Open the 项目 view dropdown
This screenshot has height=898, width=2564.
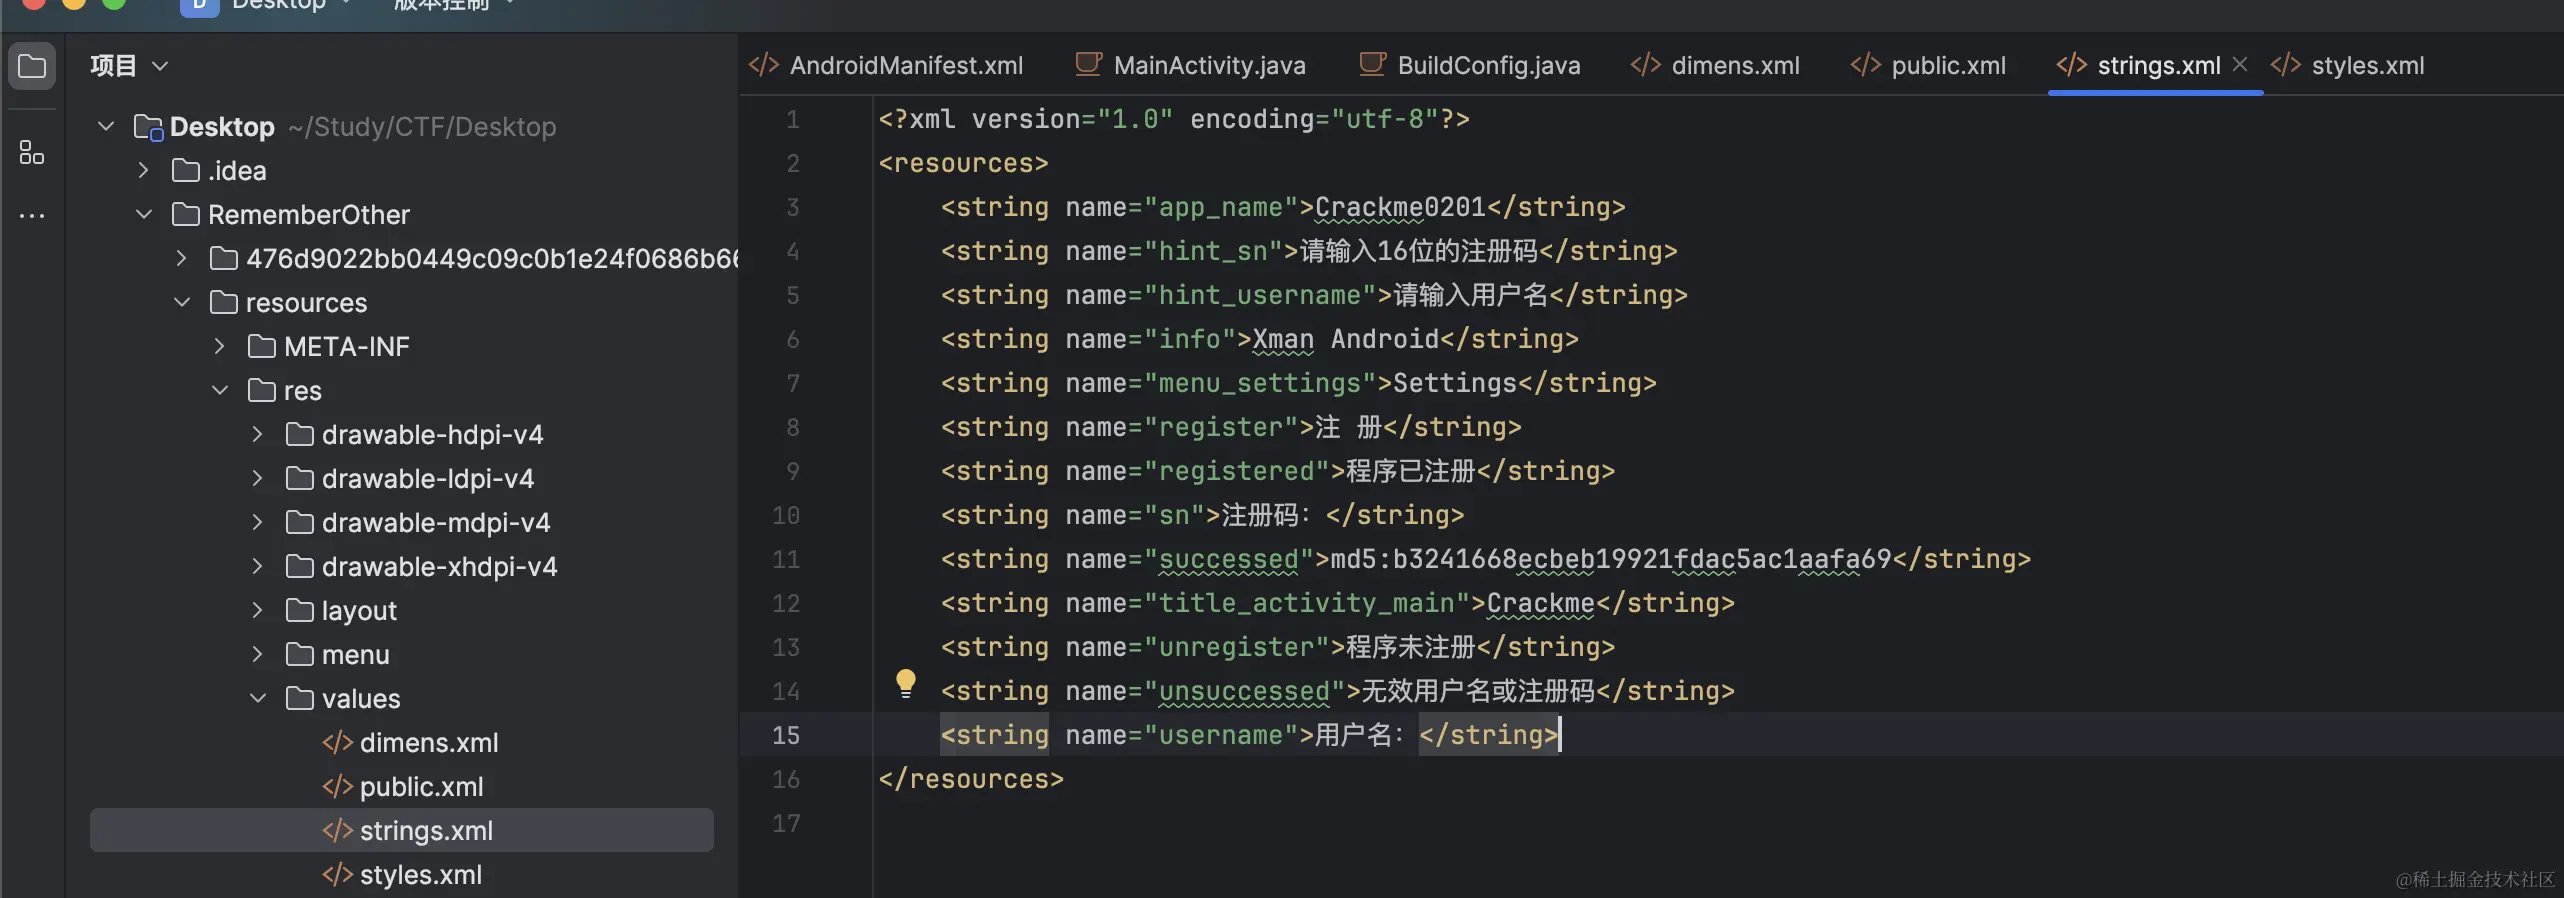[160, 66]
